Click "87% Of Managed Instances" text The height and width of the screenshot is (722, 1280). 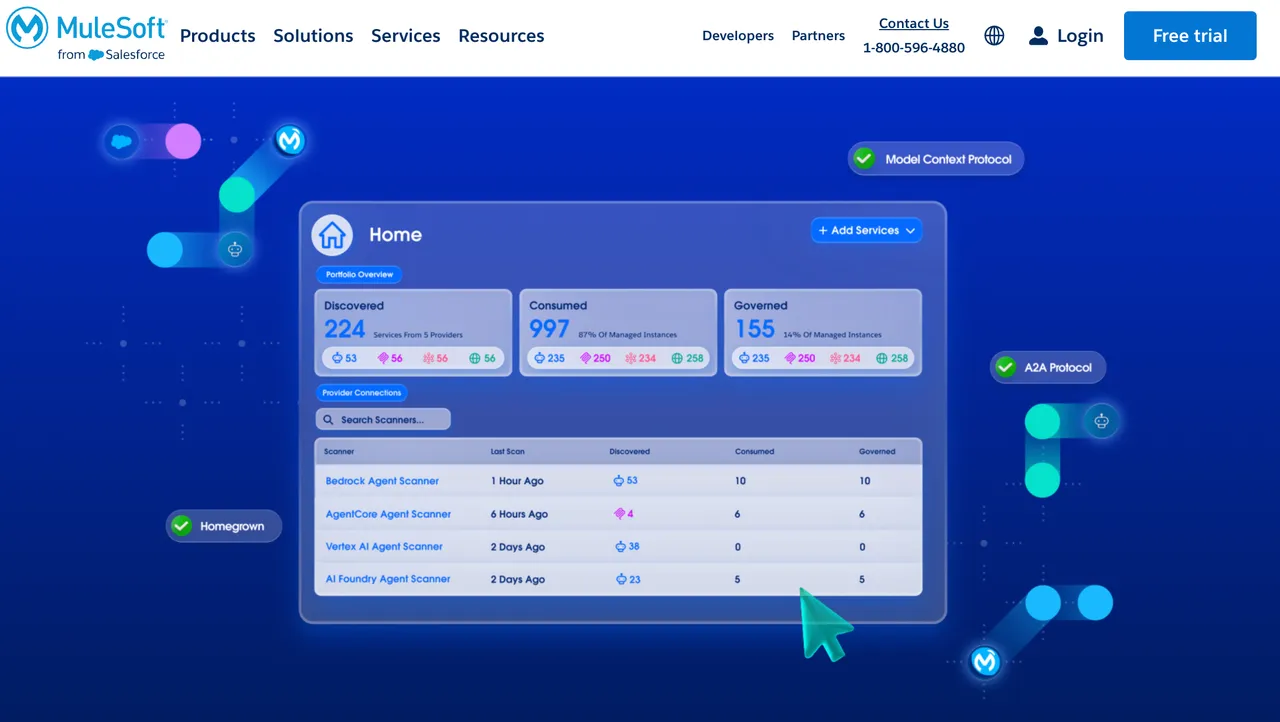pyautogui.click(x=628, y=335)
